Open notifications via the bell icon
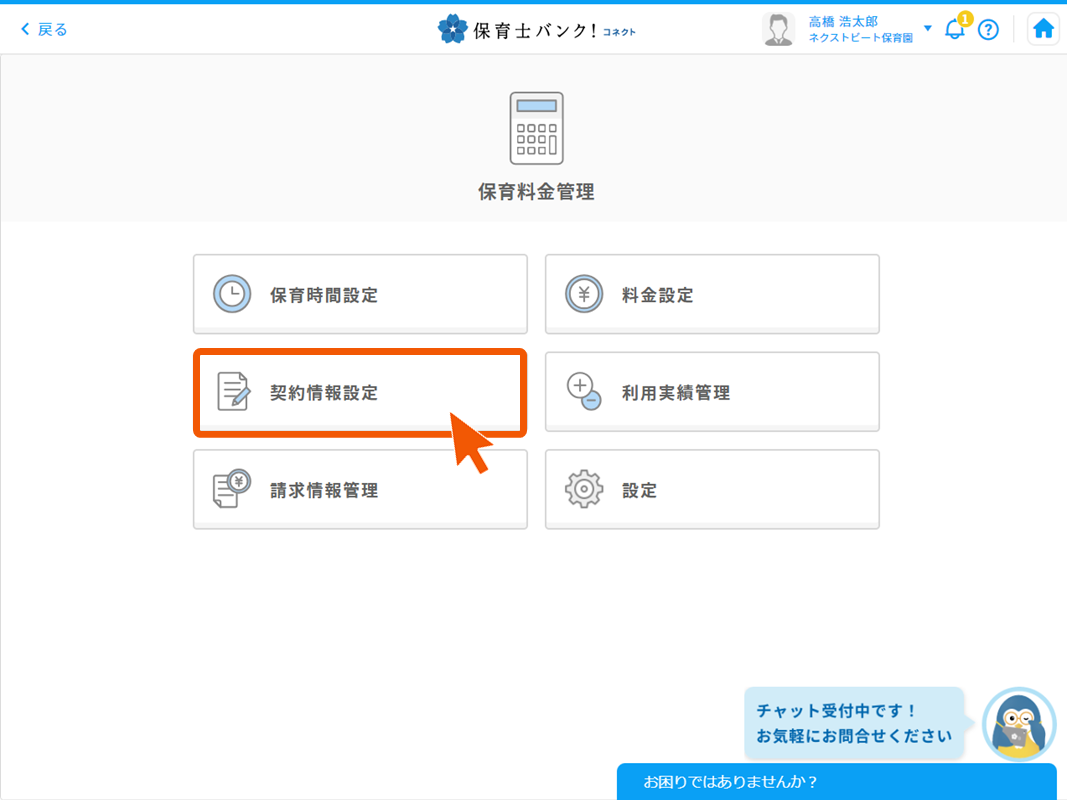 (x=953, y=30)
